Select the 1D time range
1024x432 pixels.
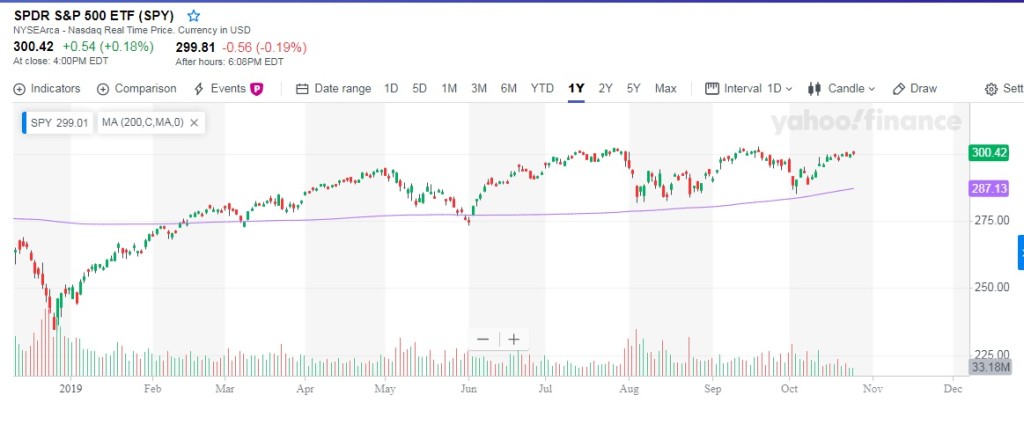[391, 88]
